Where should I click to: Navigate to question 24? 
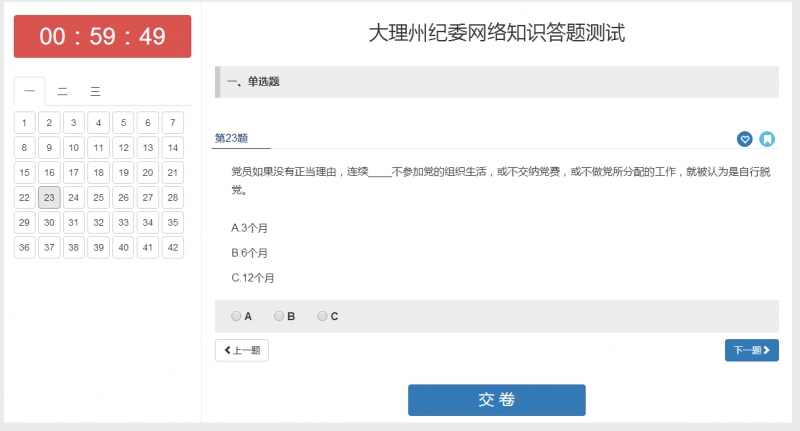[74, 198]
